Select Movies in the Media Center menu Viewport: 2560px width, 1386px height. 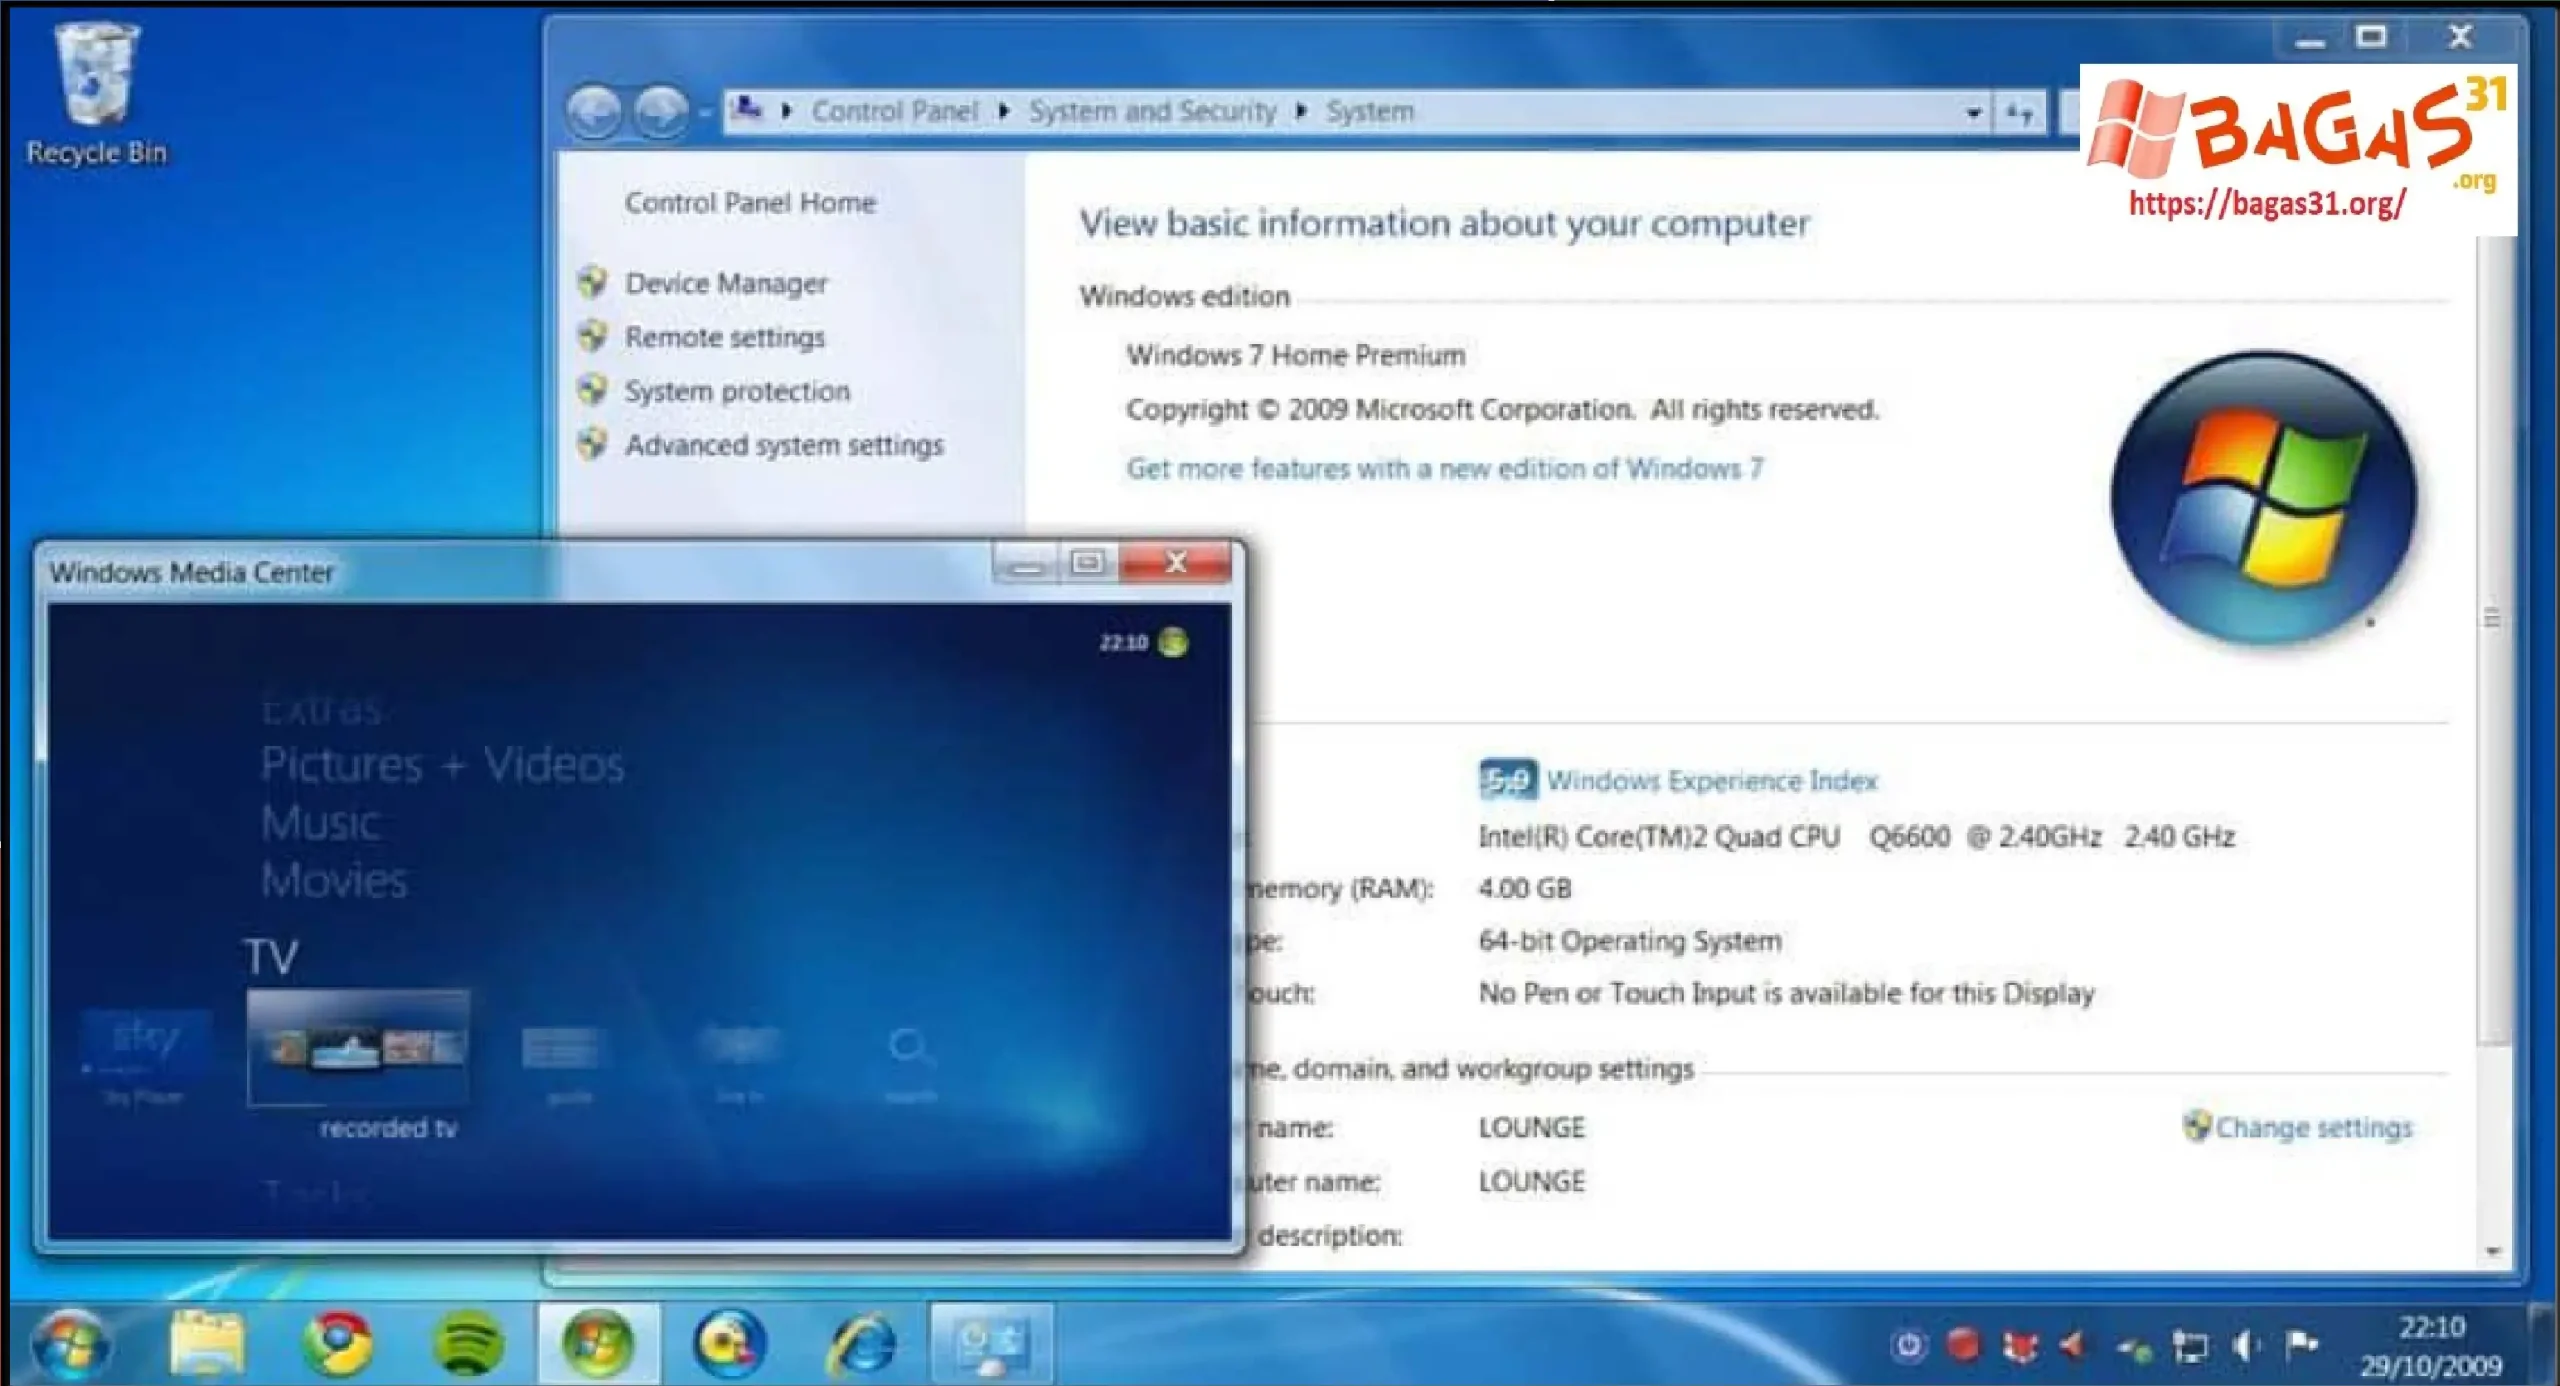tap(334, 880)
